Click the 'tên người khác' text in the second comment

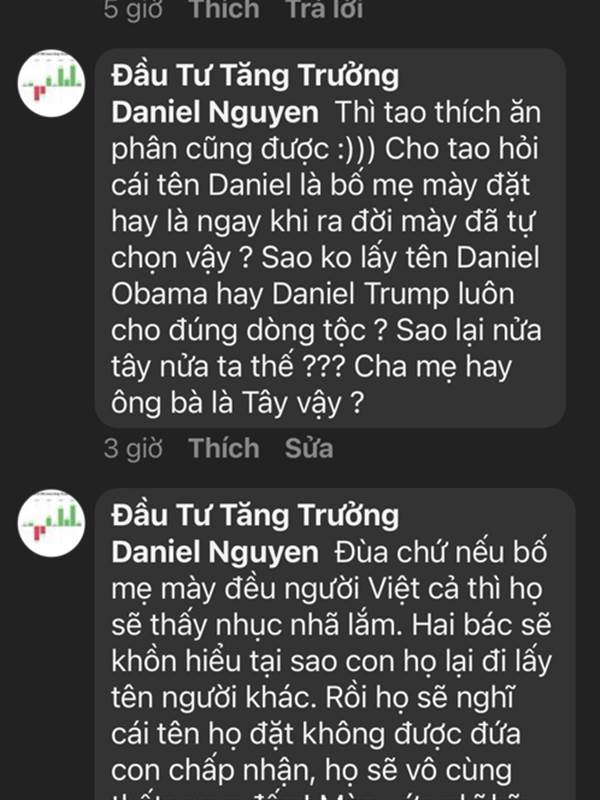point(211,698)
